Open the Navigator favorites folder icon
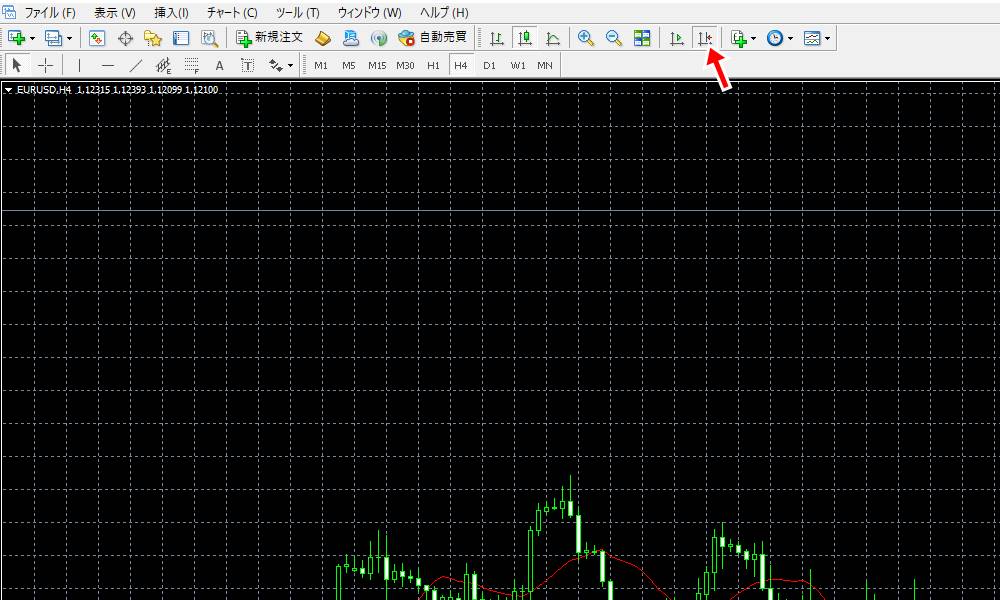The width and height of the screenshot is (1000, 600). [153, 38]
